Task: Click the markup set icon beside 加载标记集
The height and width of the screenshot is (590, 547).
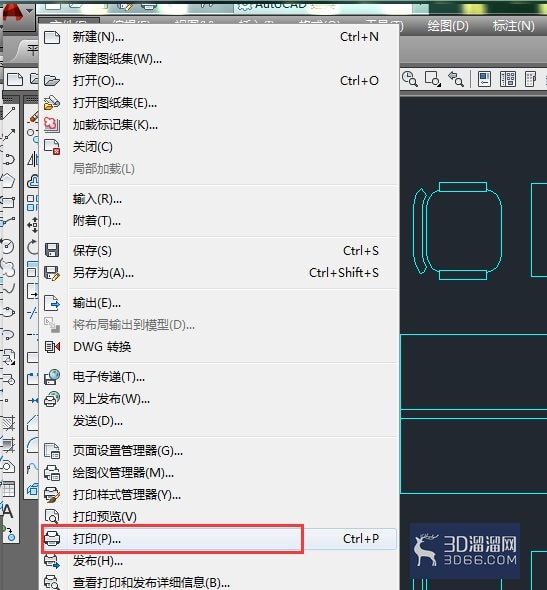Action: pos(52,125)
